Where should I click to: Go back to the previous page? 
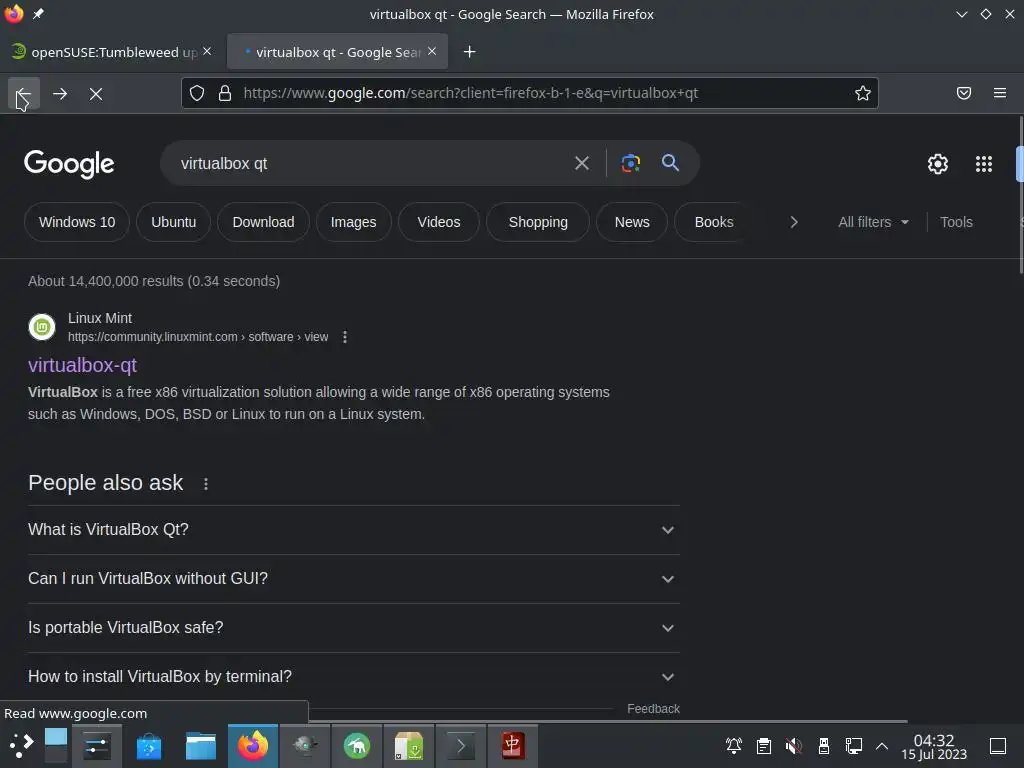(24, 94)
